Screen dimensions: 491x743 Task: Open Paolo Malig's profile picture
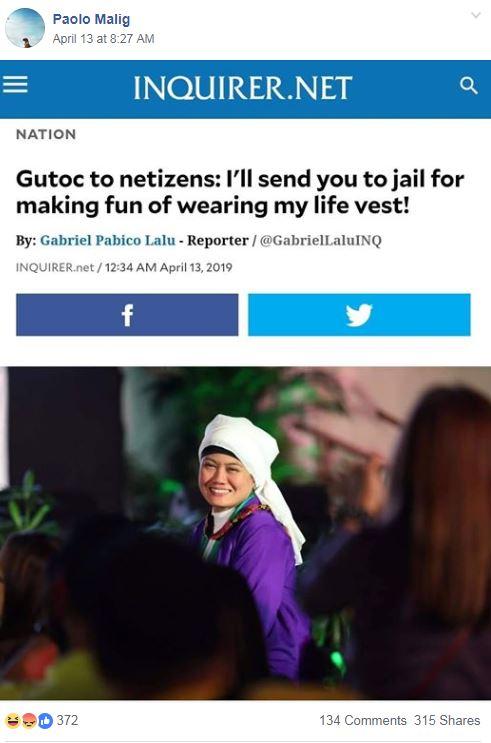coord(25,28)
